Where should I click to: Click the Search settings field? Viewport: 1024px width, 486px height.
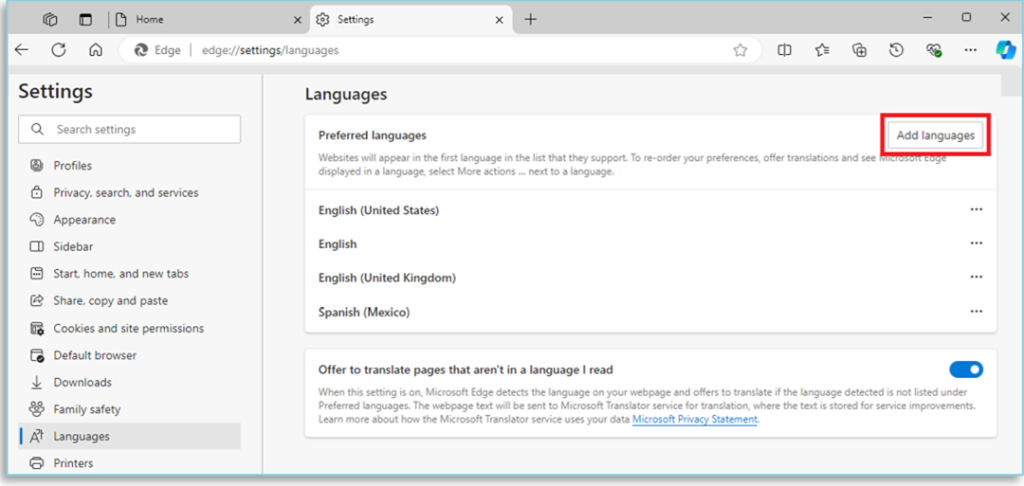pyautogui.click(x=130, y=129)
